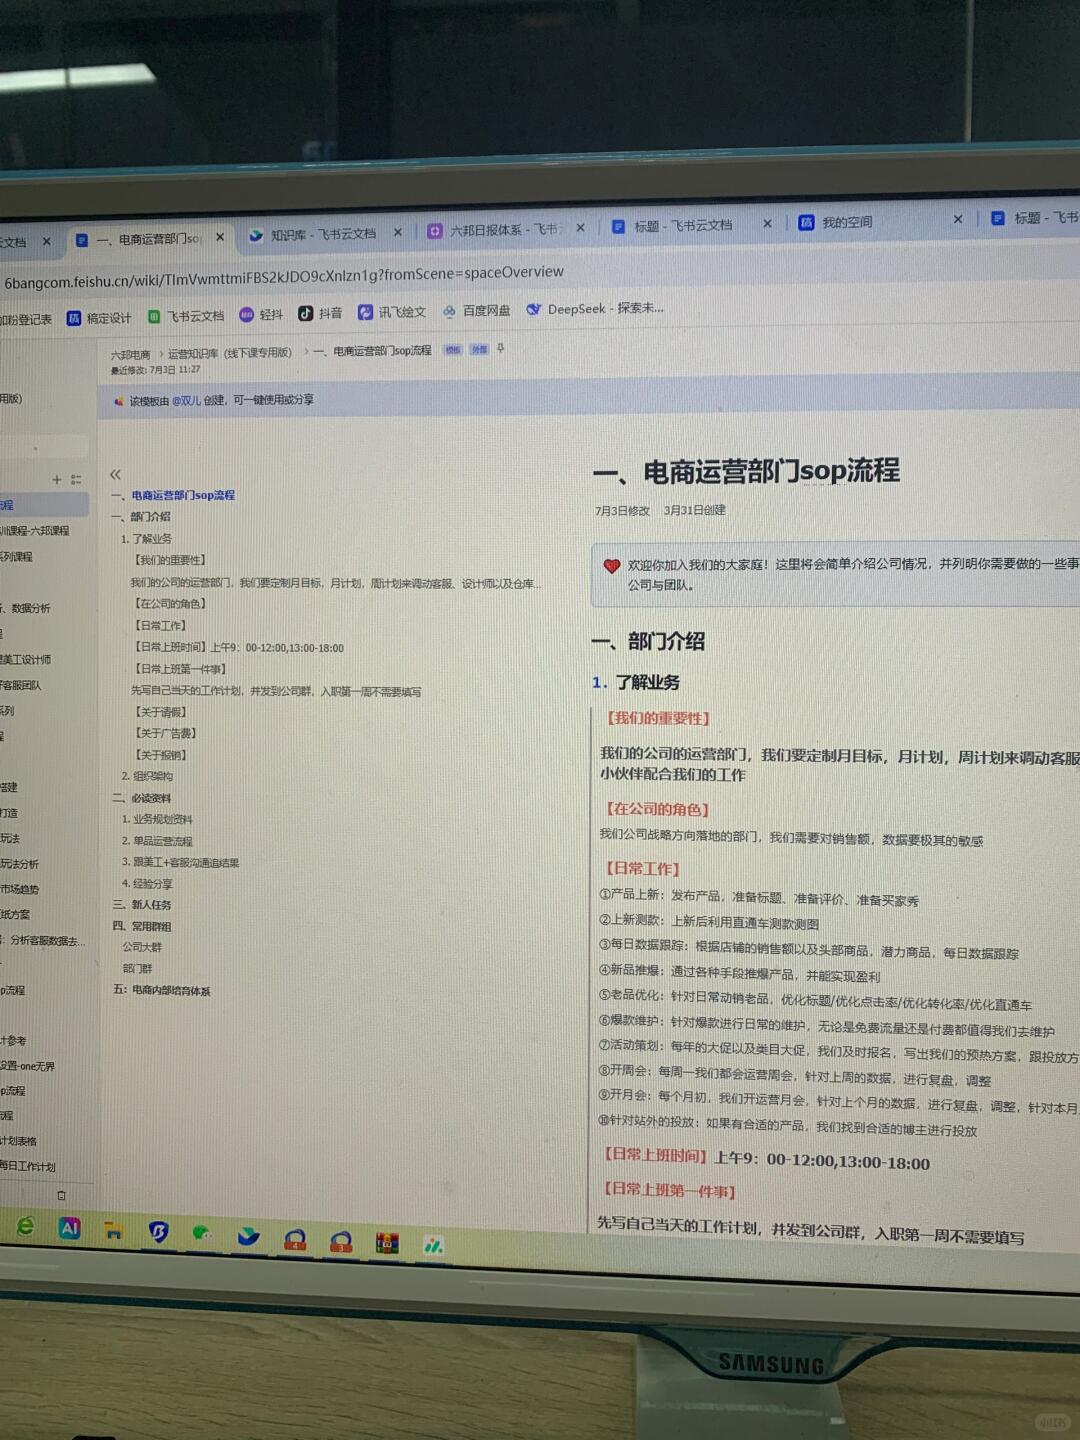This screenshot has width=1080, height=1440.
Task: Open 数据分析 page in the sidebar
Action: [26, 608]
